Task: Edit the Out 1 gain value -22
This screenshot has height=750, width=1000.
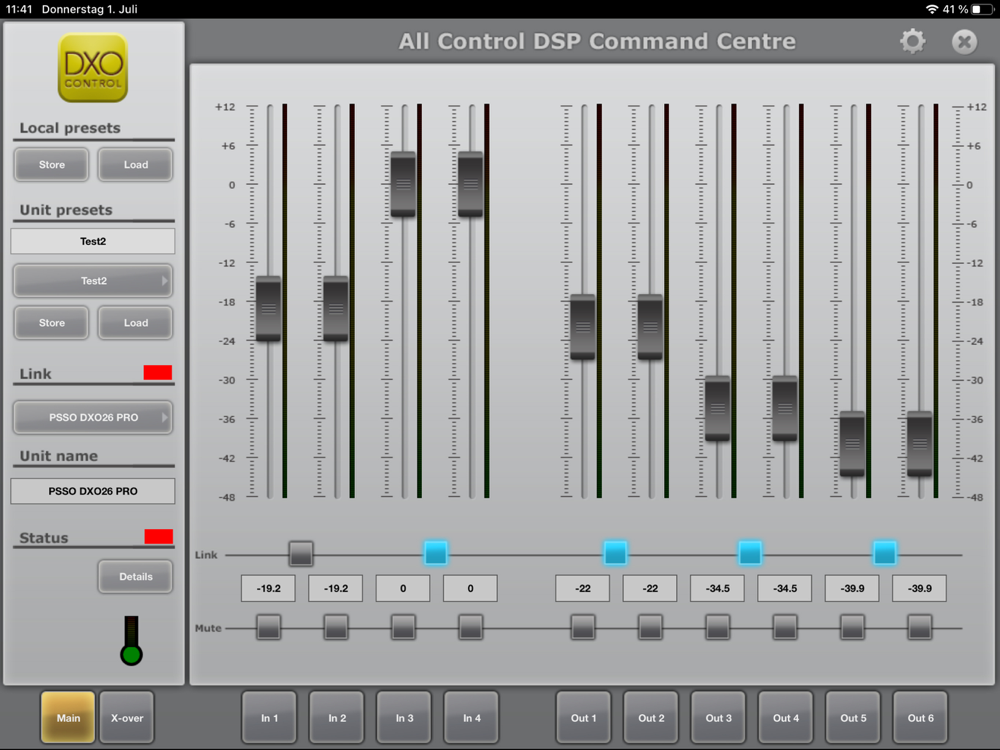Action: point(583,588)
